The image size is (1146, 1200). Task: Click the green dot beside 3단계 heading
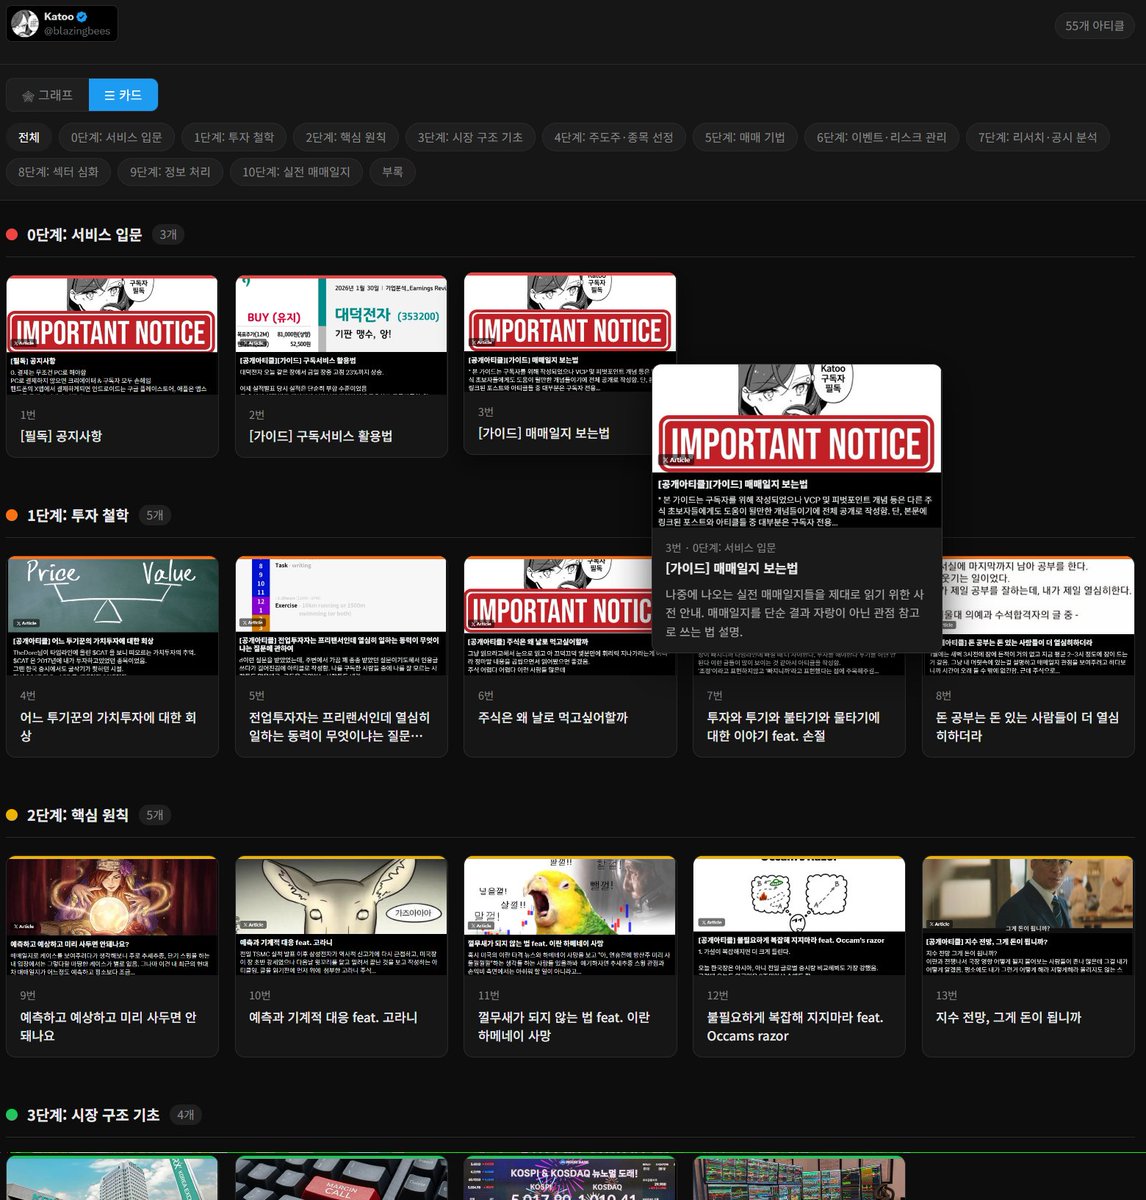click(12, 1114)
